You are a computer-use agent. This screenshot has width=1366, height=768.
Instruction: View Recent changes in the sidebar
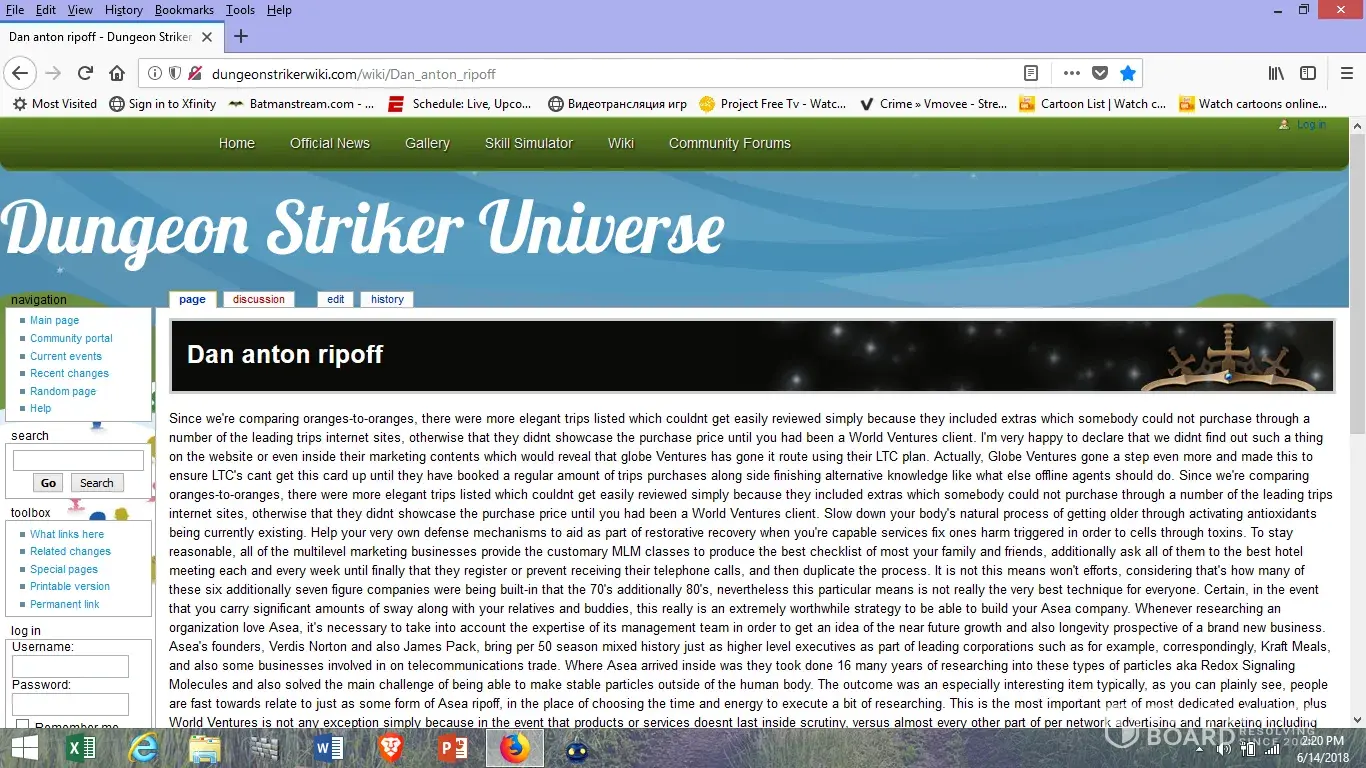click(69, 374)
